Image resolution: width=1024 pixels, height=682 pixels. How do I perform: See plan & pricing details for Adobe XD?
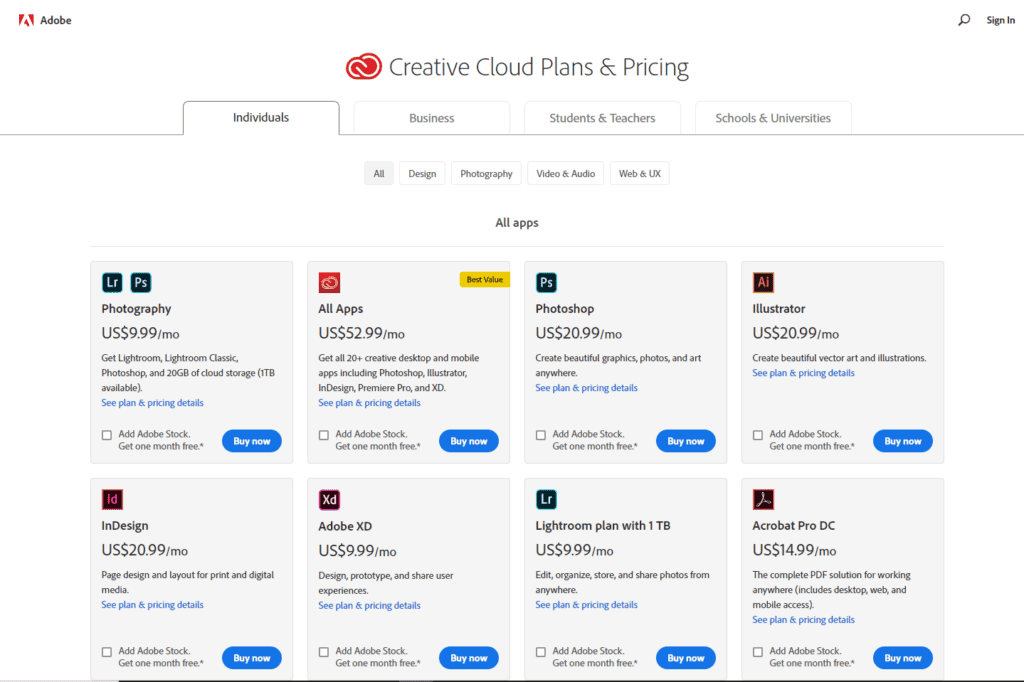click(x=370, y=606)
